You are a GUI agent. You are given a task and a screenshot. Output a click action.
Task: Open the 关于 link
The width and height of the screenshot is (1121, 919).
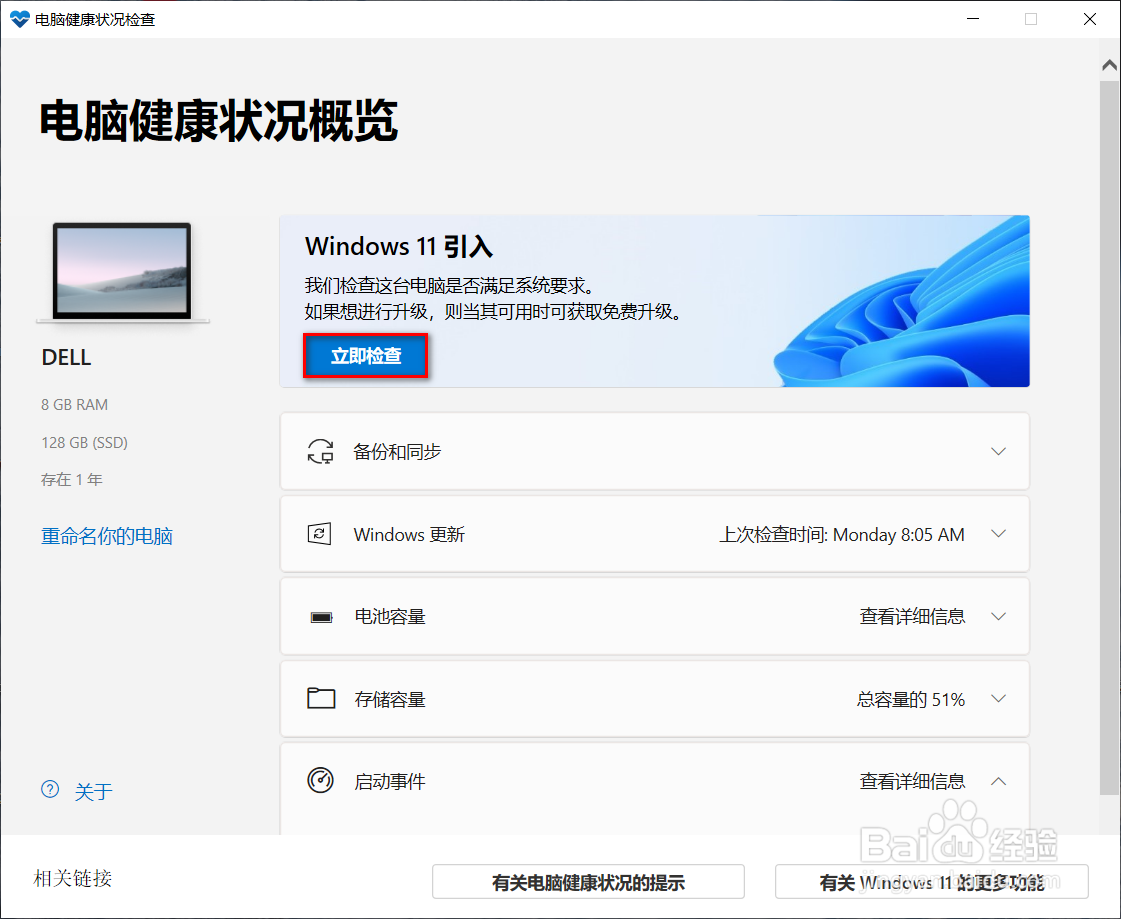click(94, 791)
